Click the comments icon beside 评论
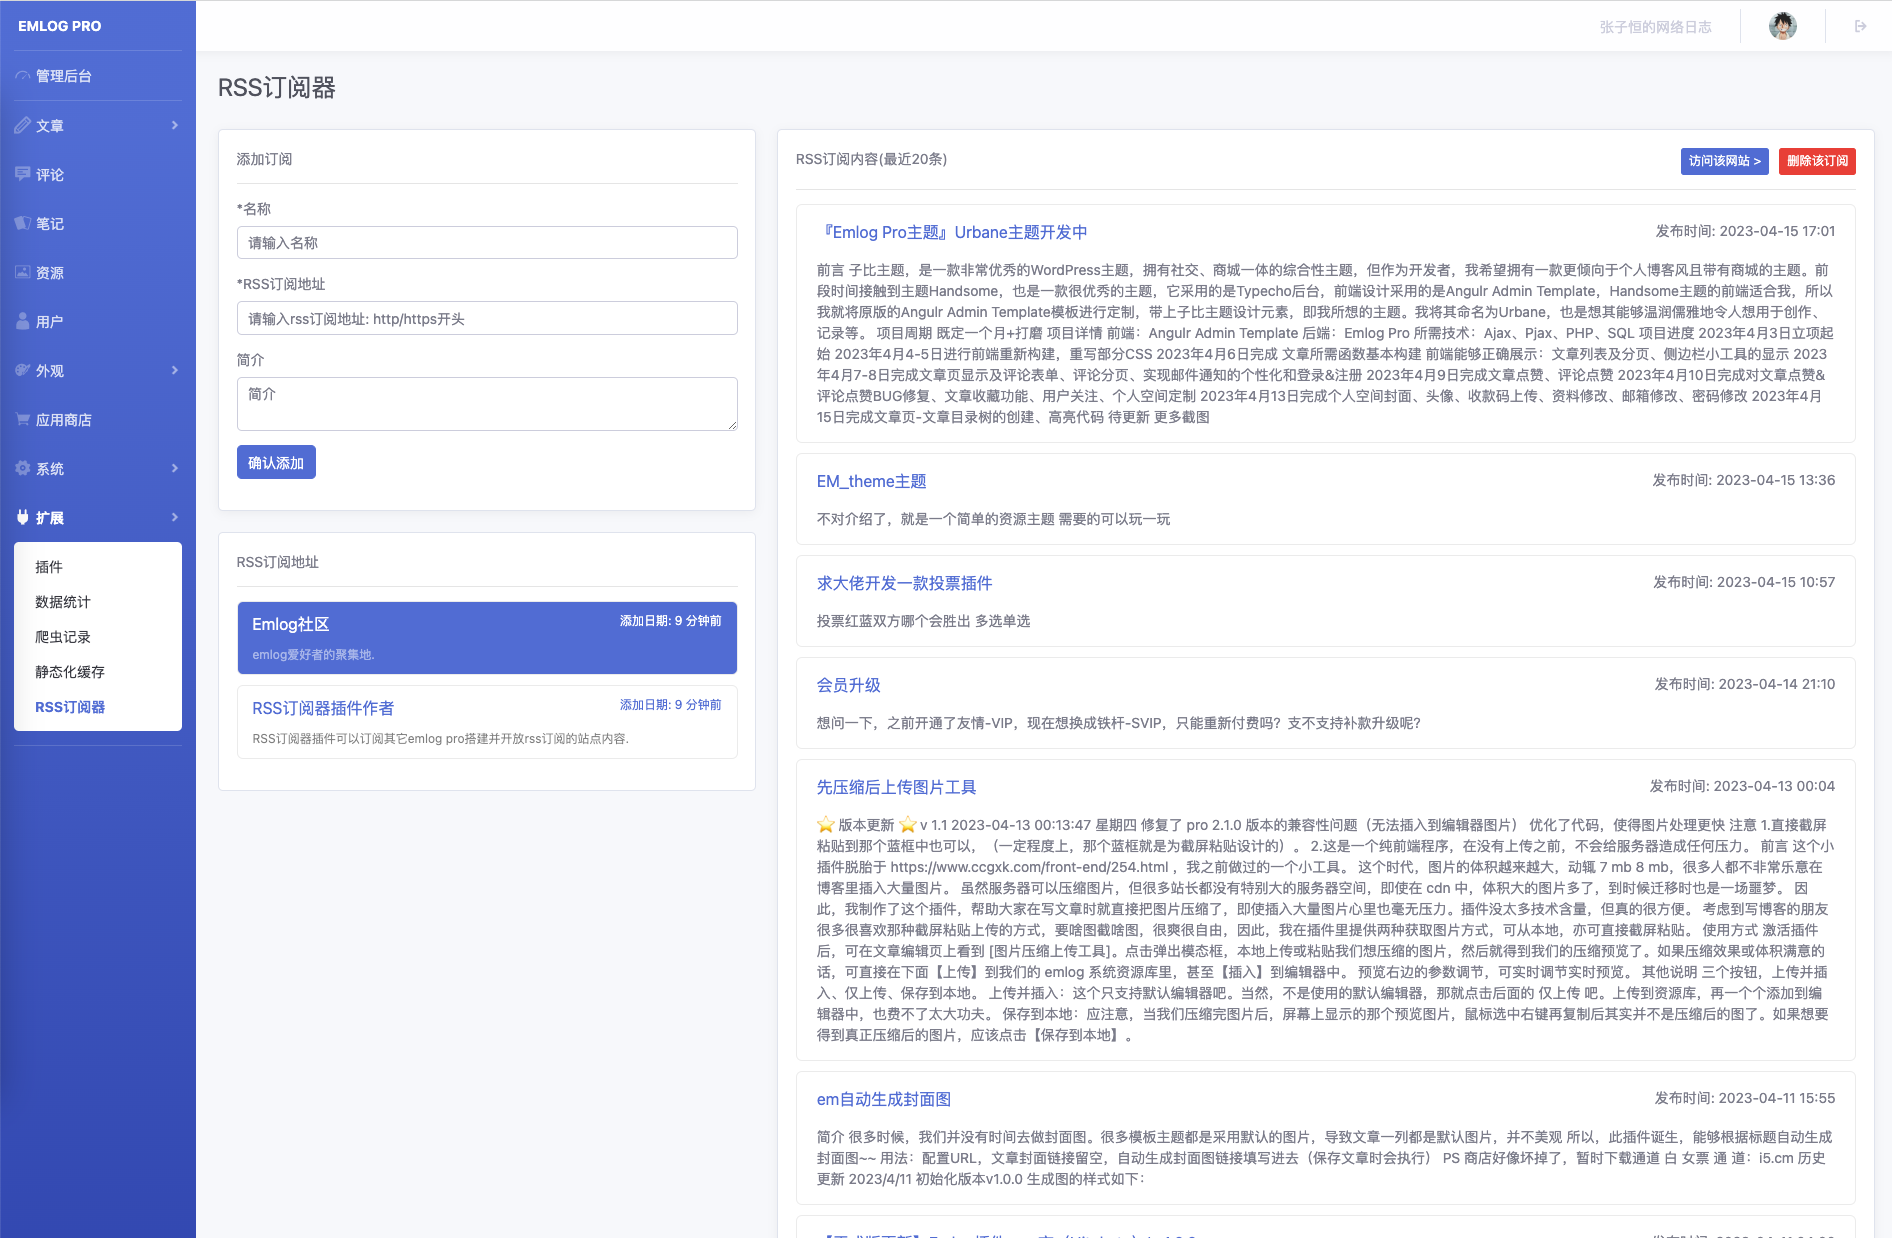 click(x=22, y=174)
